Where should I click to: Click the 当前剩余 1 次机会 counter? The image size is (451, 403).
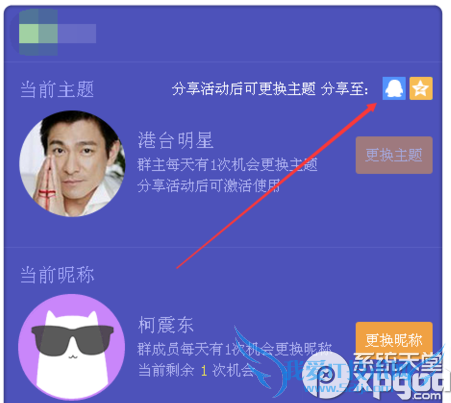(196, 370)
